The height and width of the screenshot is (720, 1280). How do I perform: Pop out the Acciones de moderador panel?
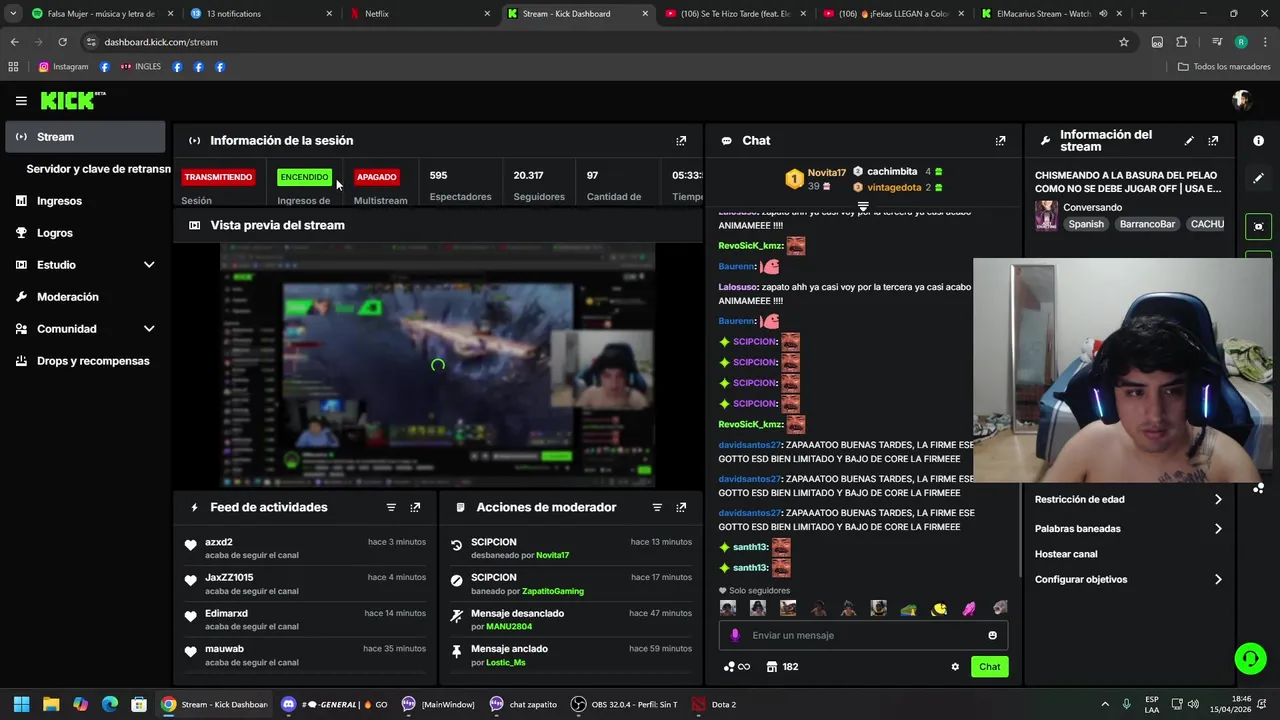[x=681, y=507]
